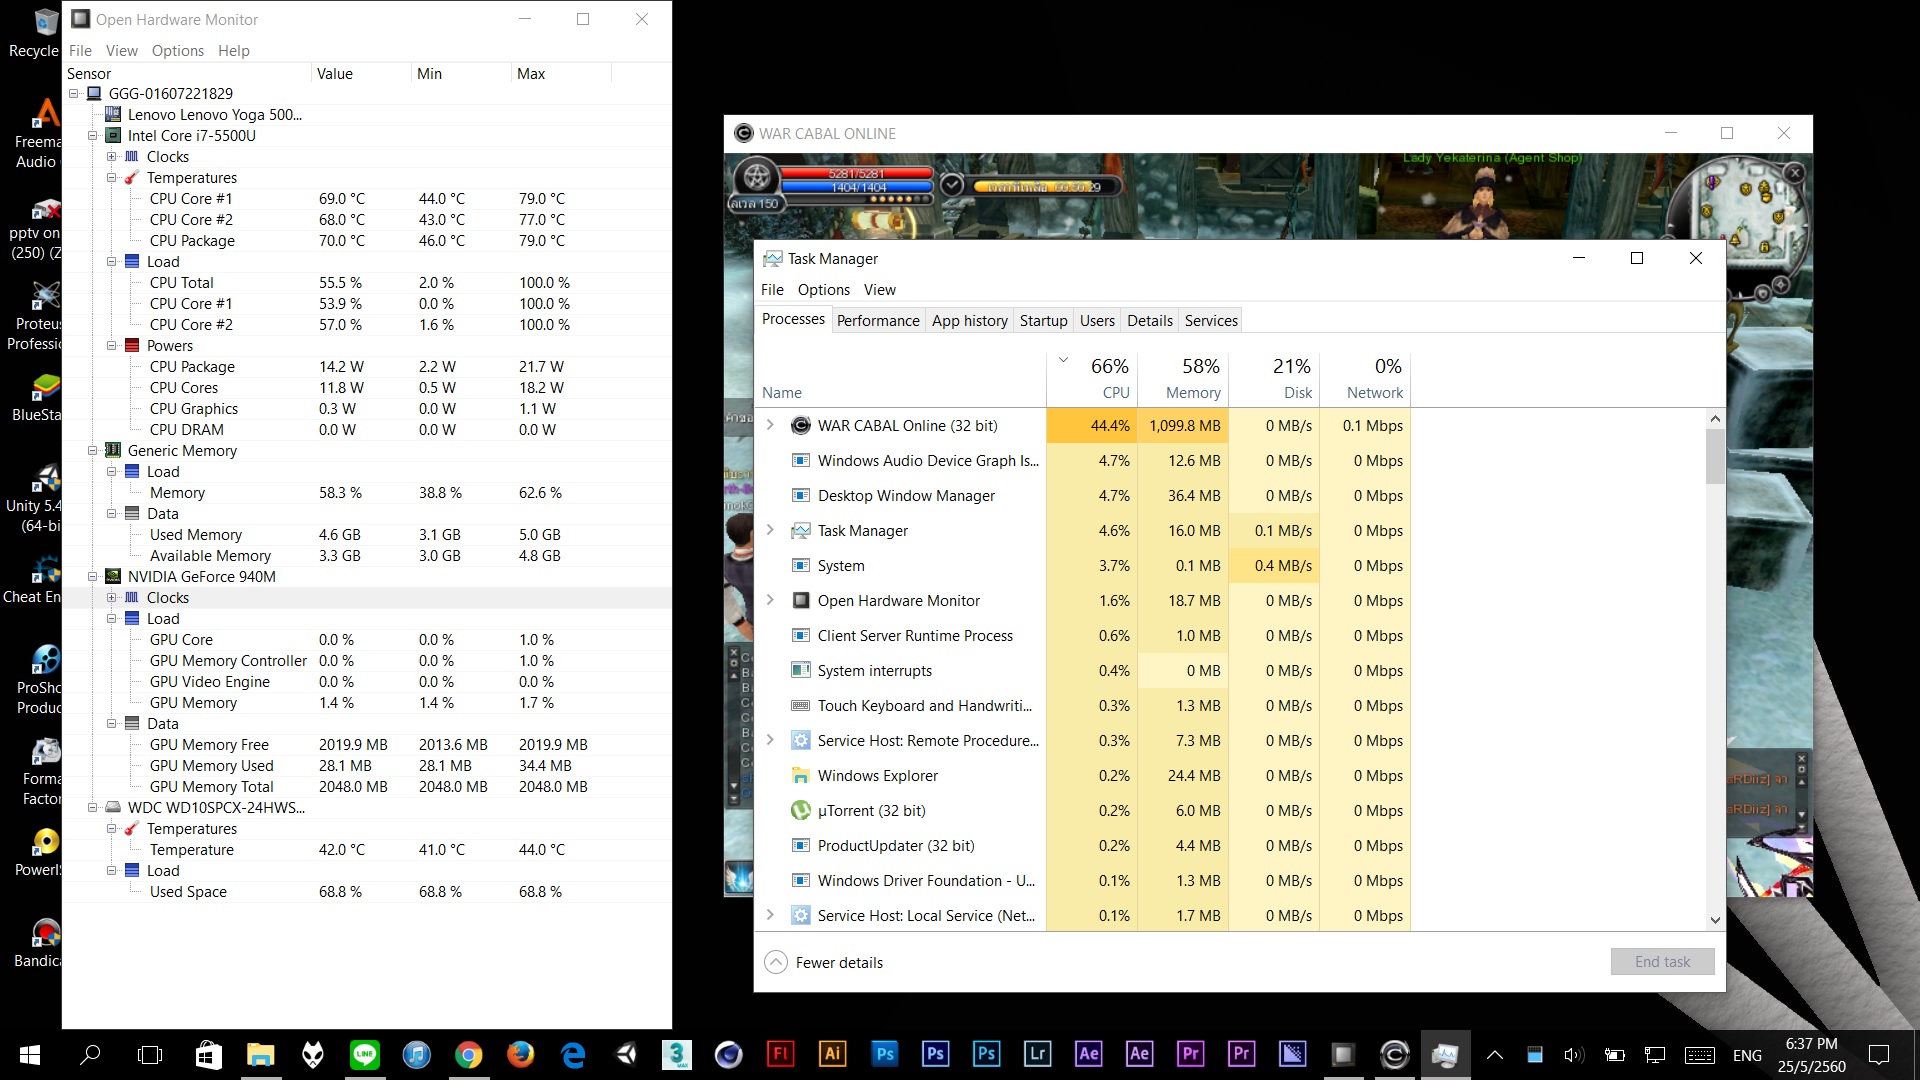
Task: Open Task Manager View menu
Action: 880,290
